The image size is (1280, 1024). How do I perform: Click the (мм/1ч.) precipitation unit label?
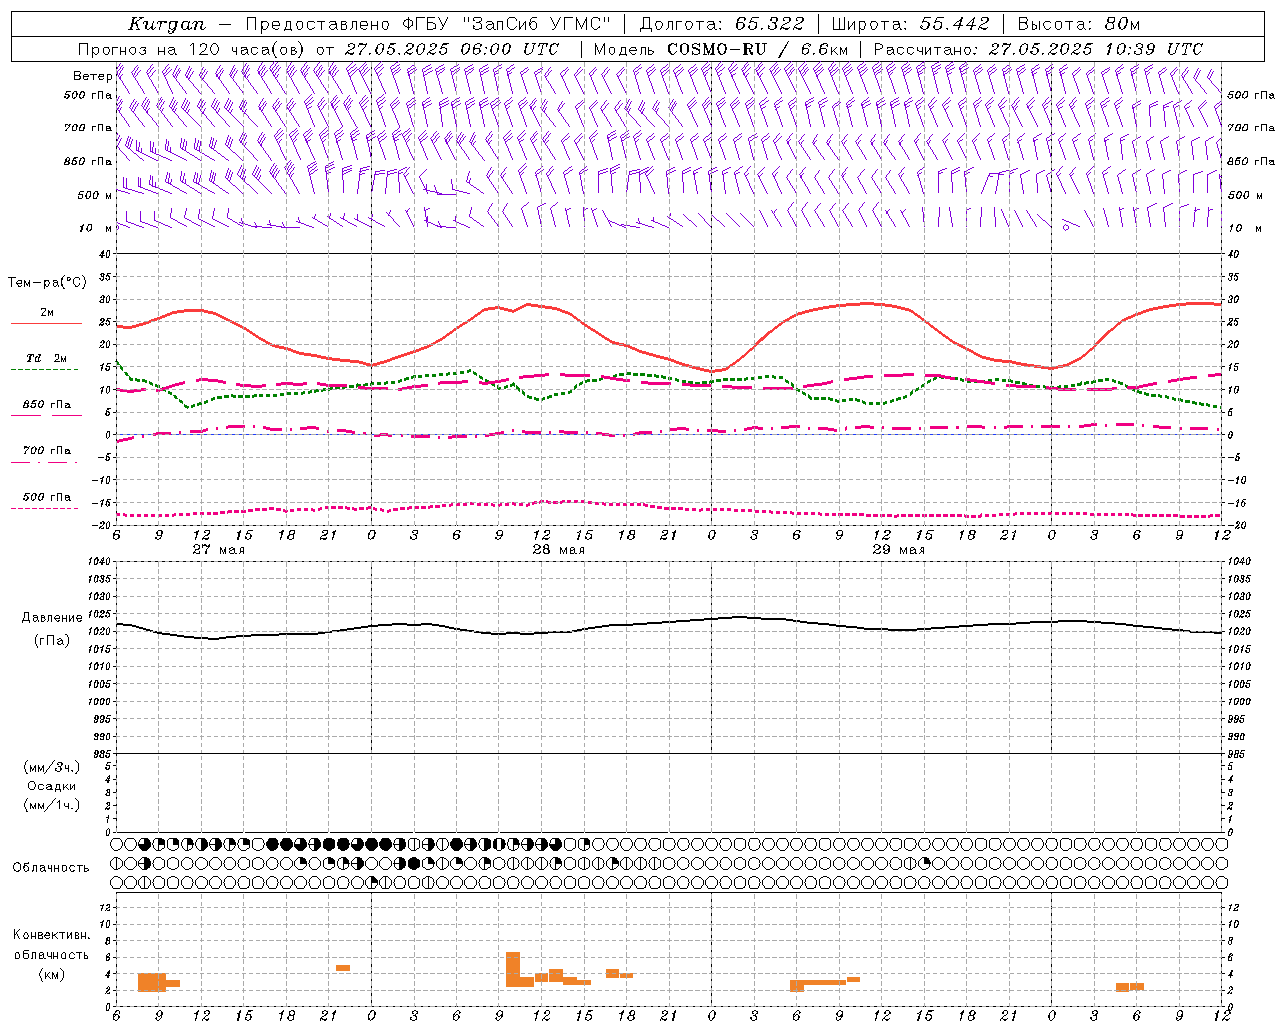click(52, 805)
